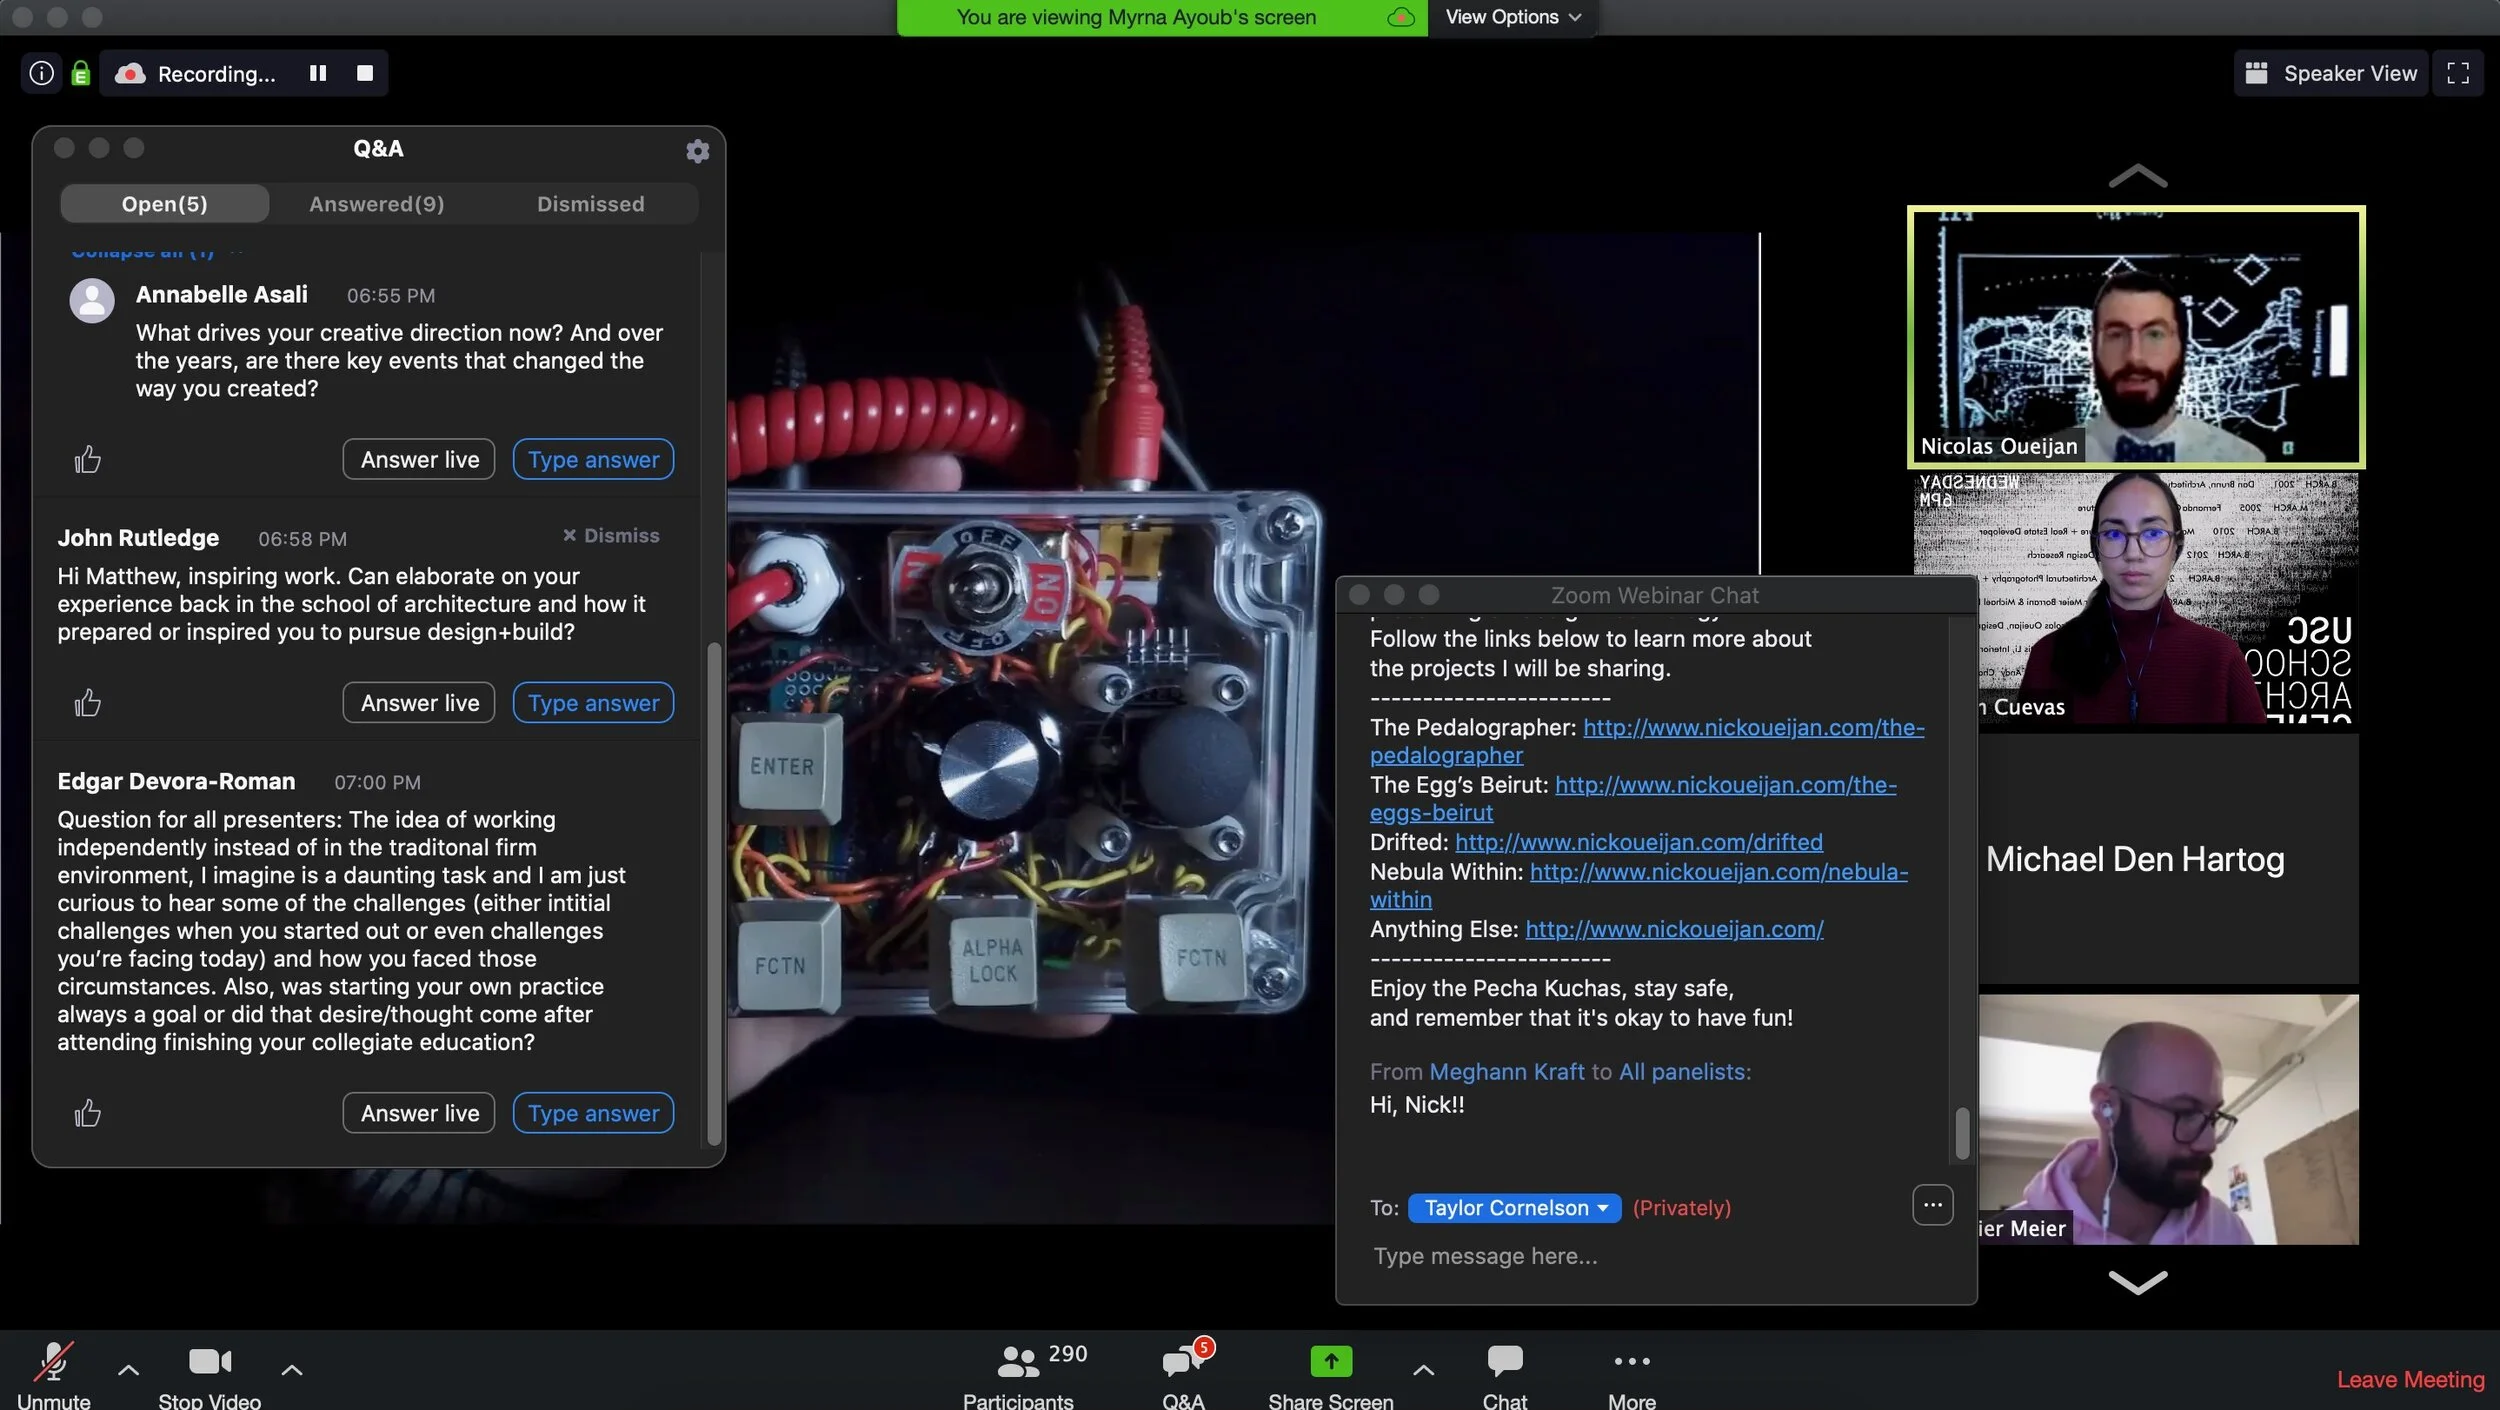
Task: Upvote Edgar Devora-Roman's question
Action: 88,1113
